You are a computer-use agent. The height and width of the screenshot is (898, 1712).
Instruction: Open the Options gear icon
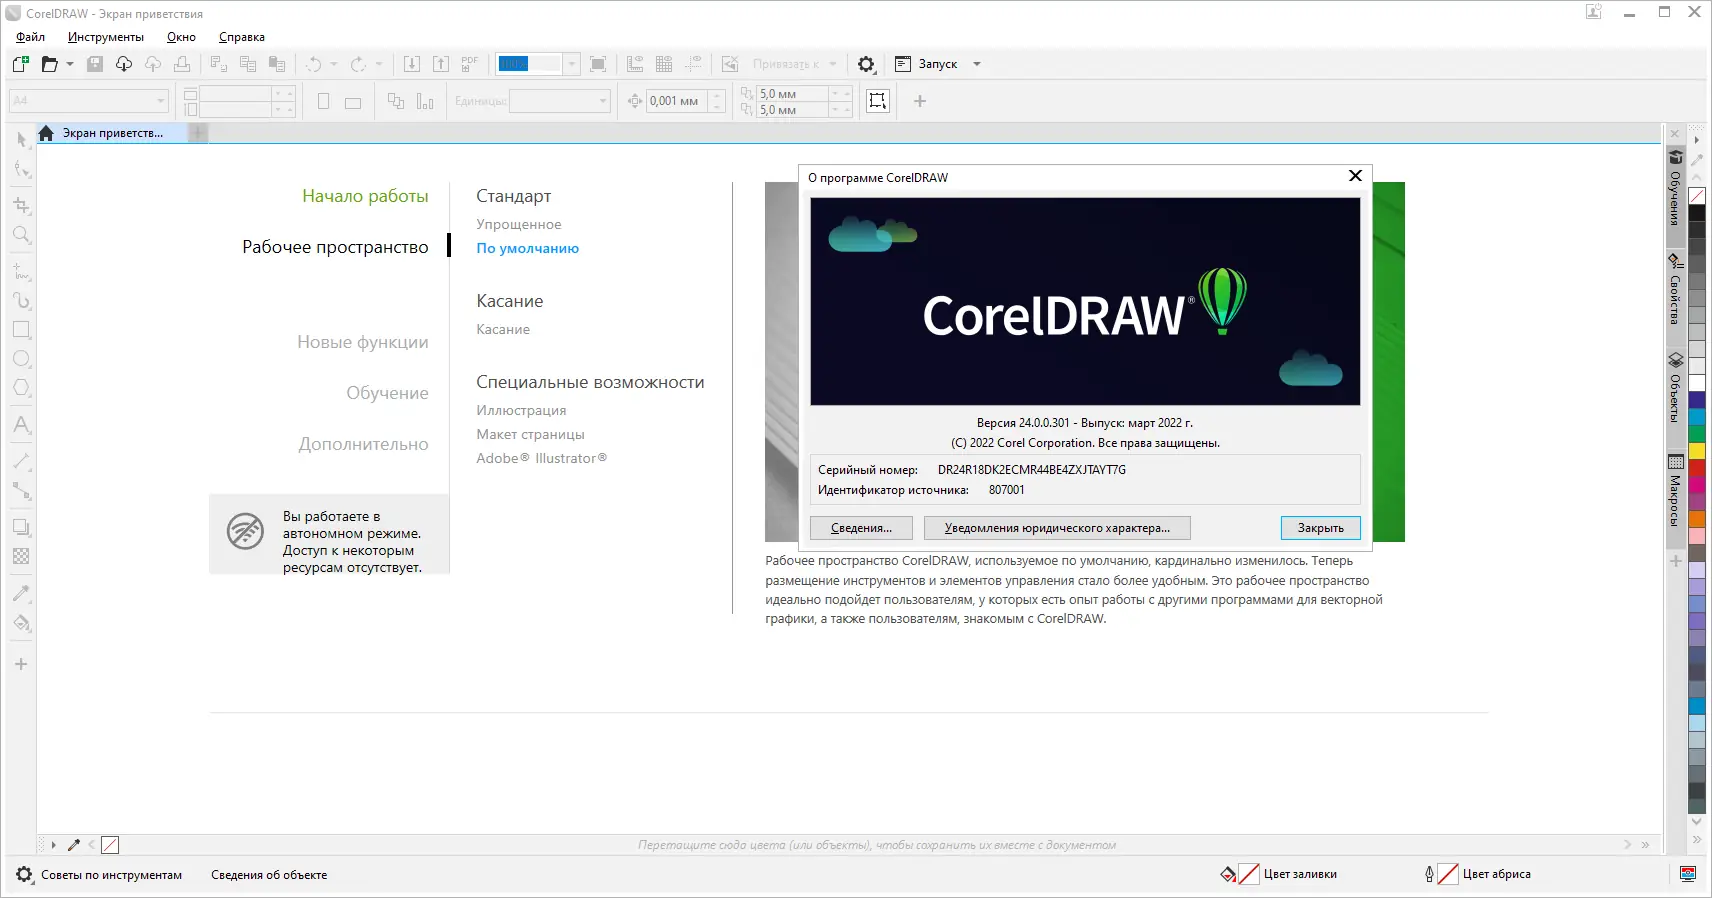click(866, 64)
